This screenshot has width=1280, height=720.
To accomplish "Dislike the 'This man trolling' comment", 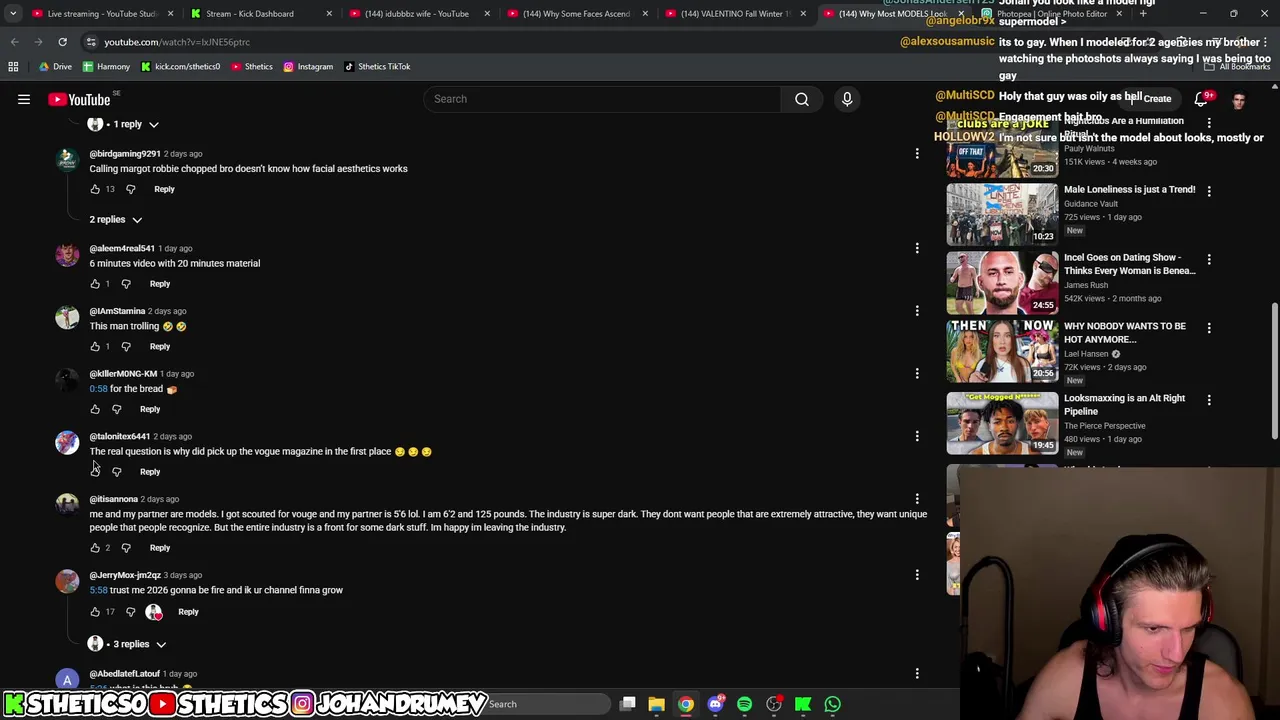I will pos(126,347).
